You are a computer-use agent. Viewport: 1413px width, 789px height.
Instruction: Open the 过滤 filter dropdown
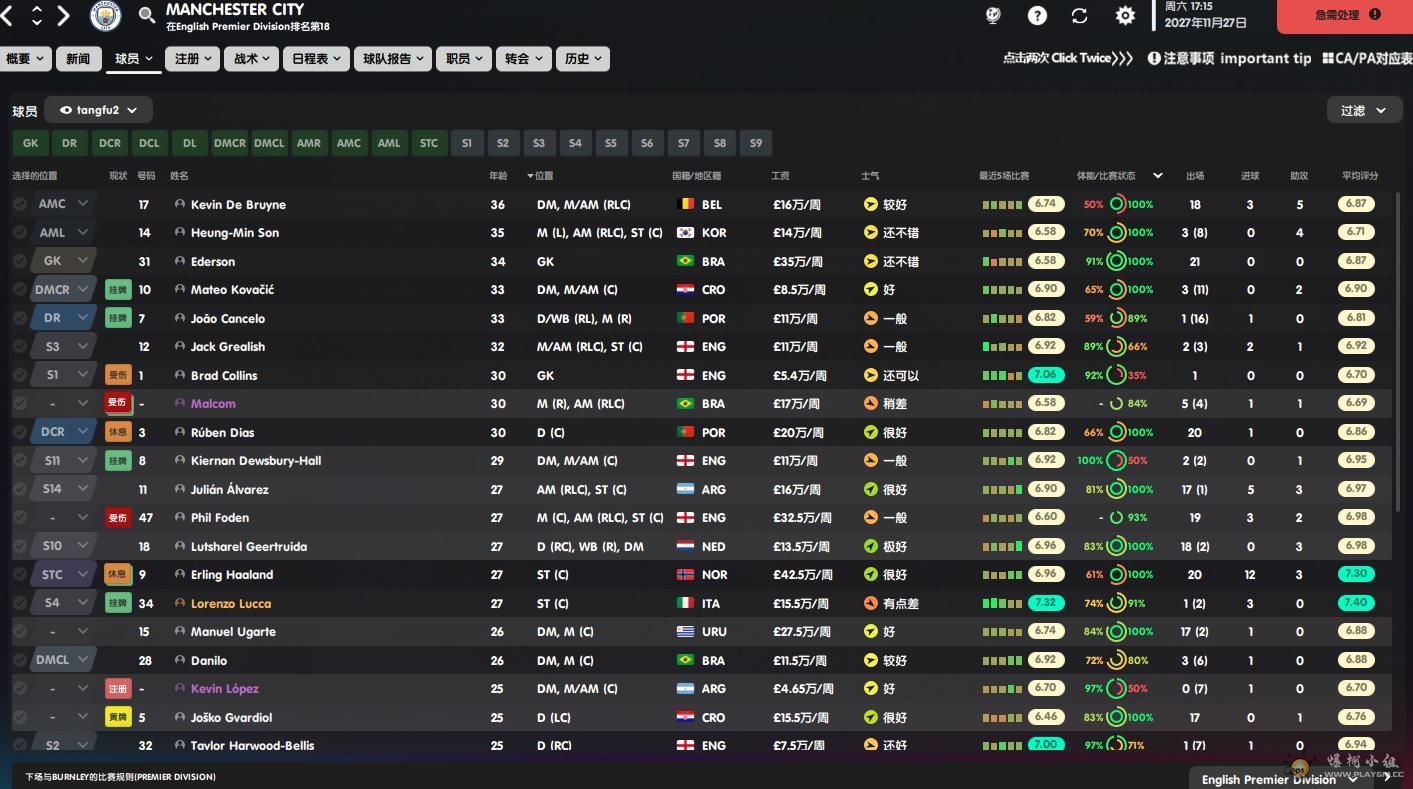point(1363,110)
